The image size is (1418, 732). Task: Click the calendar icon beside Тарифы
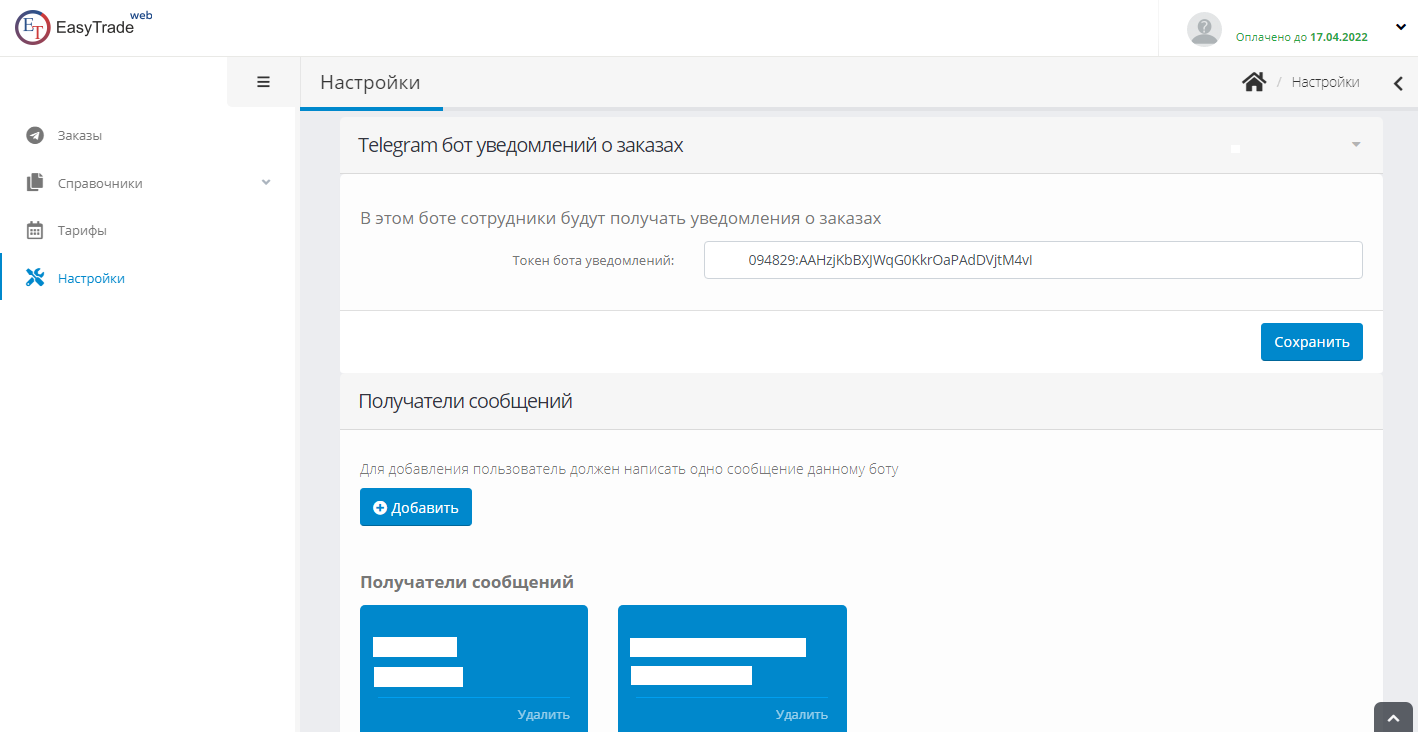point(35,230)
